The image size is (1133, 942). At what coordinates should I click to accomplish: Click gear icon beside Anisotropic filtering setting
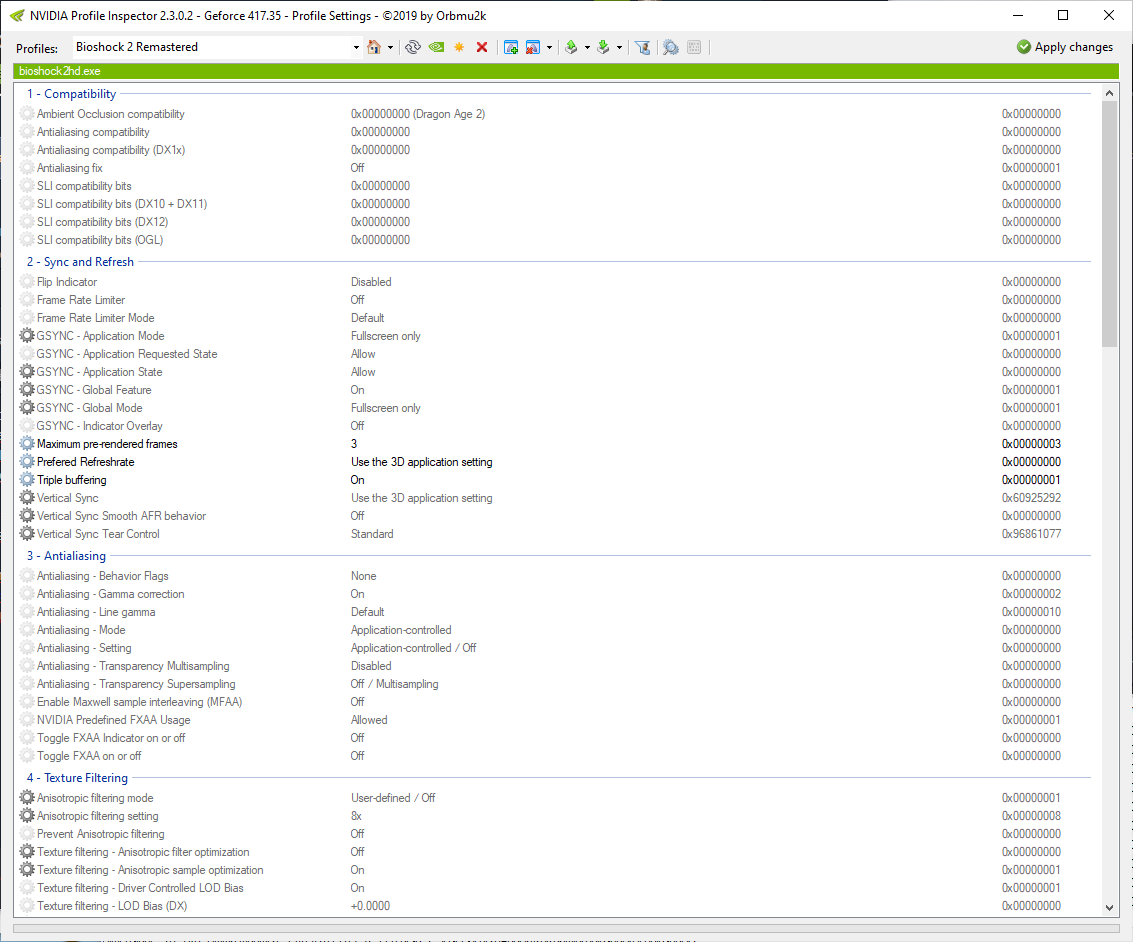point(27,816)
